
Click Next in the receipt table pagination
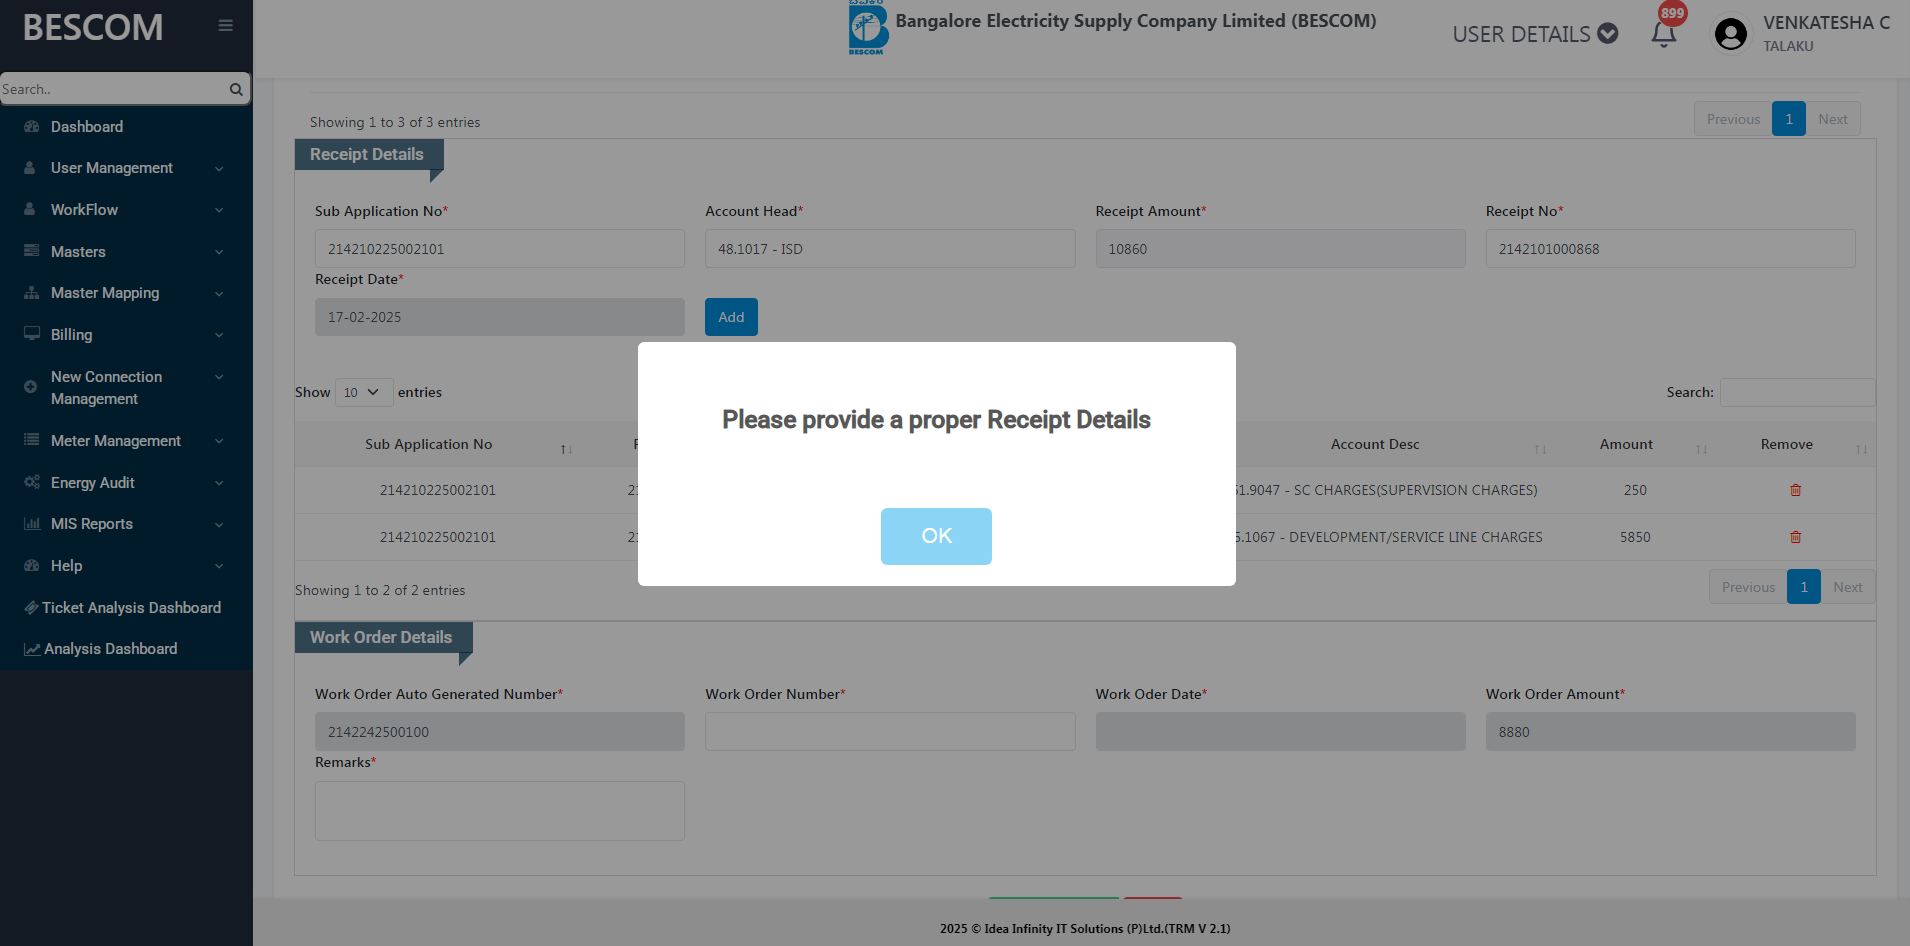point(1848,587)
